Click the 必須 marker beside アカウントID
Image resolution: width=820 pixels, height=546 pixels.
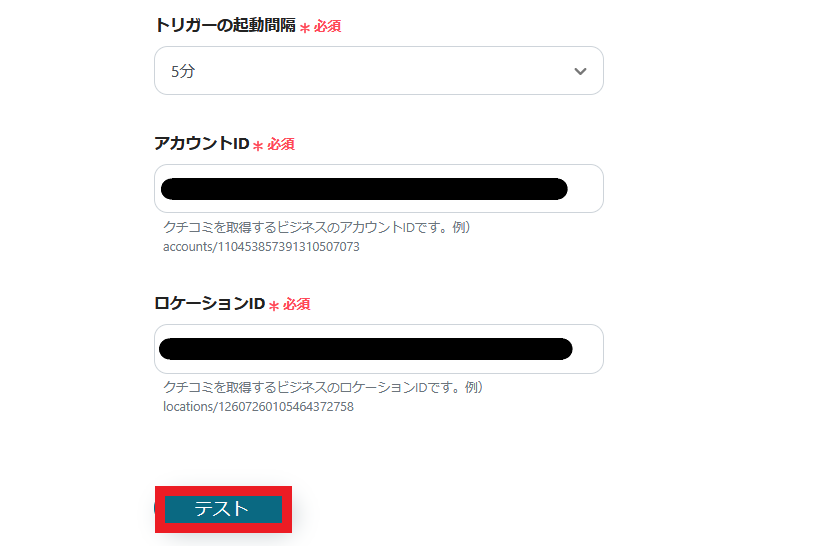coord(281,144)
